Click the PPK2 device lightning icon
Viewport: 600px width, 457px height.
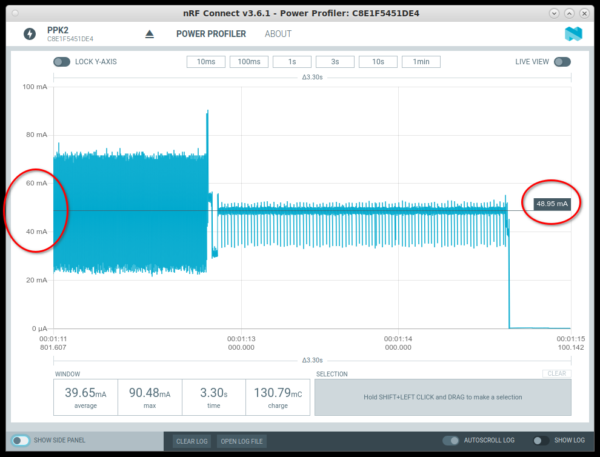27,34
